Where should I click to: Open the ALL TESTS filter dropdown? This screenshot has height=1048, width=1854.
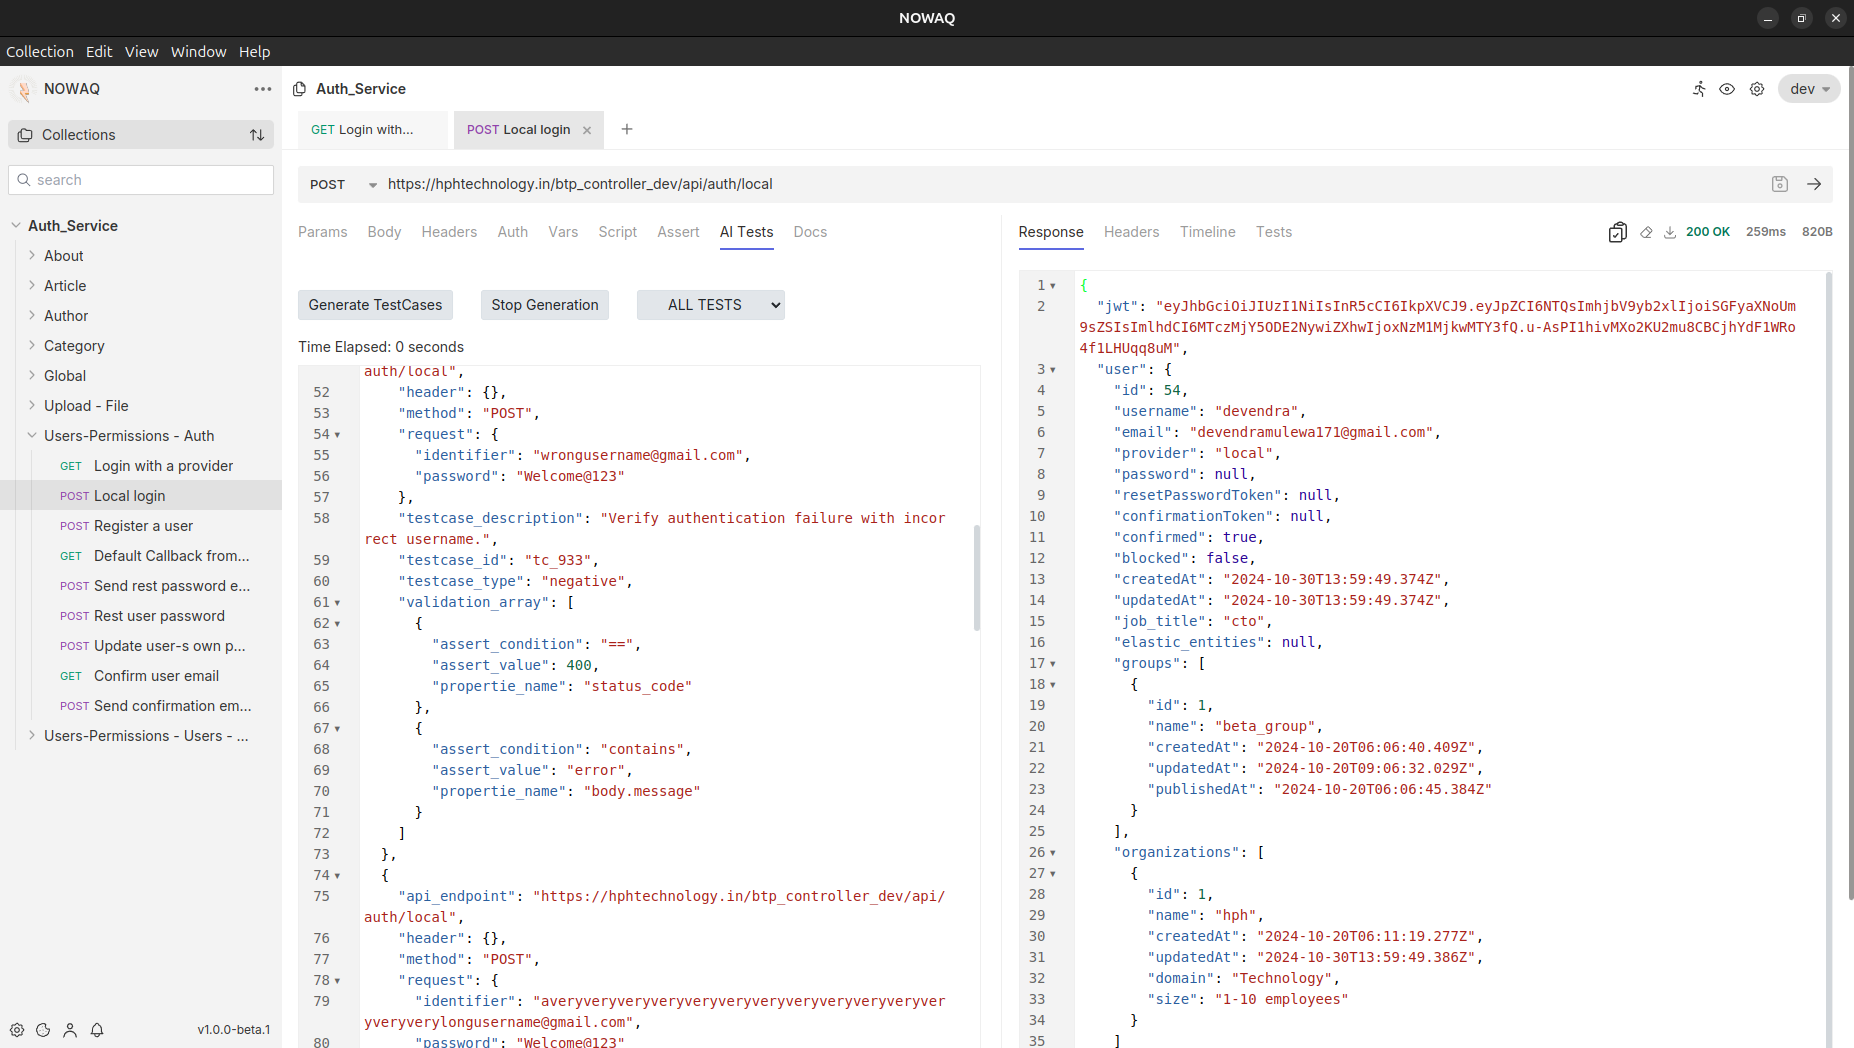[x=710, y=305]
